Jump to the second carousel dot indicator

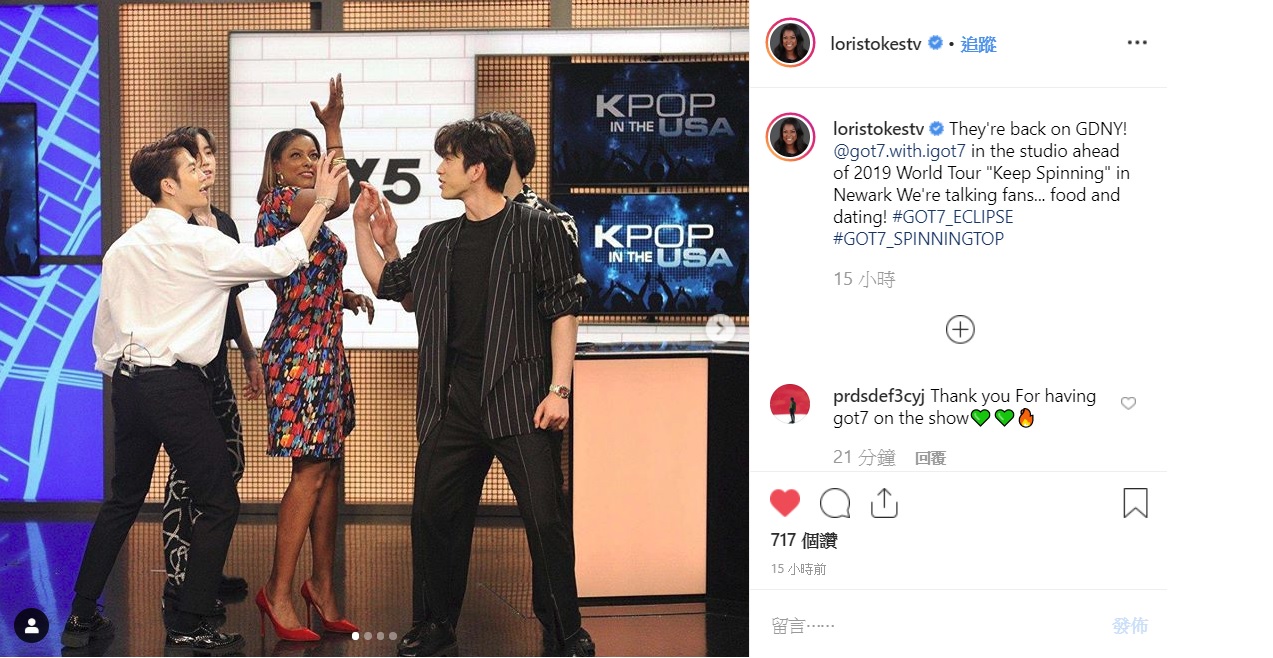(x=368, y=636)
